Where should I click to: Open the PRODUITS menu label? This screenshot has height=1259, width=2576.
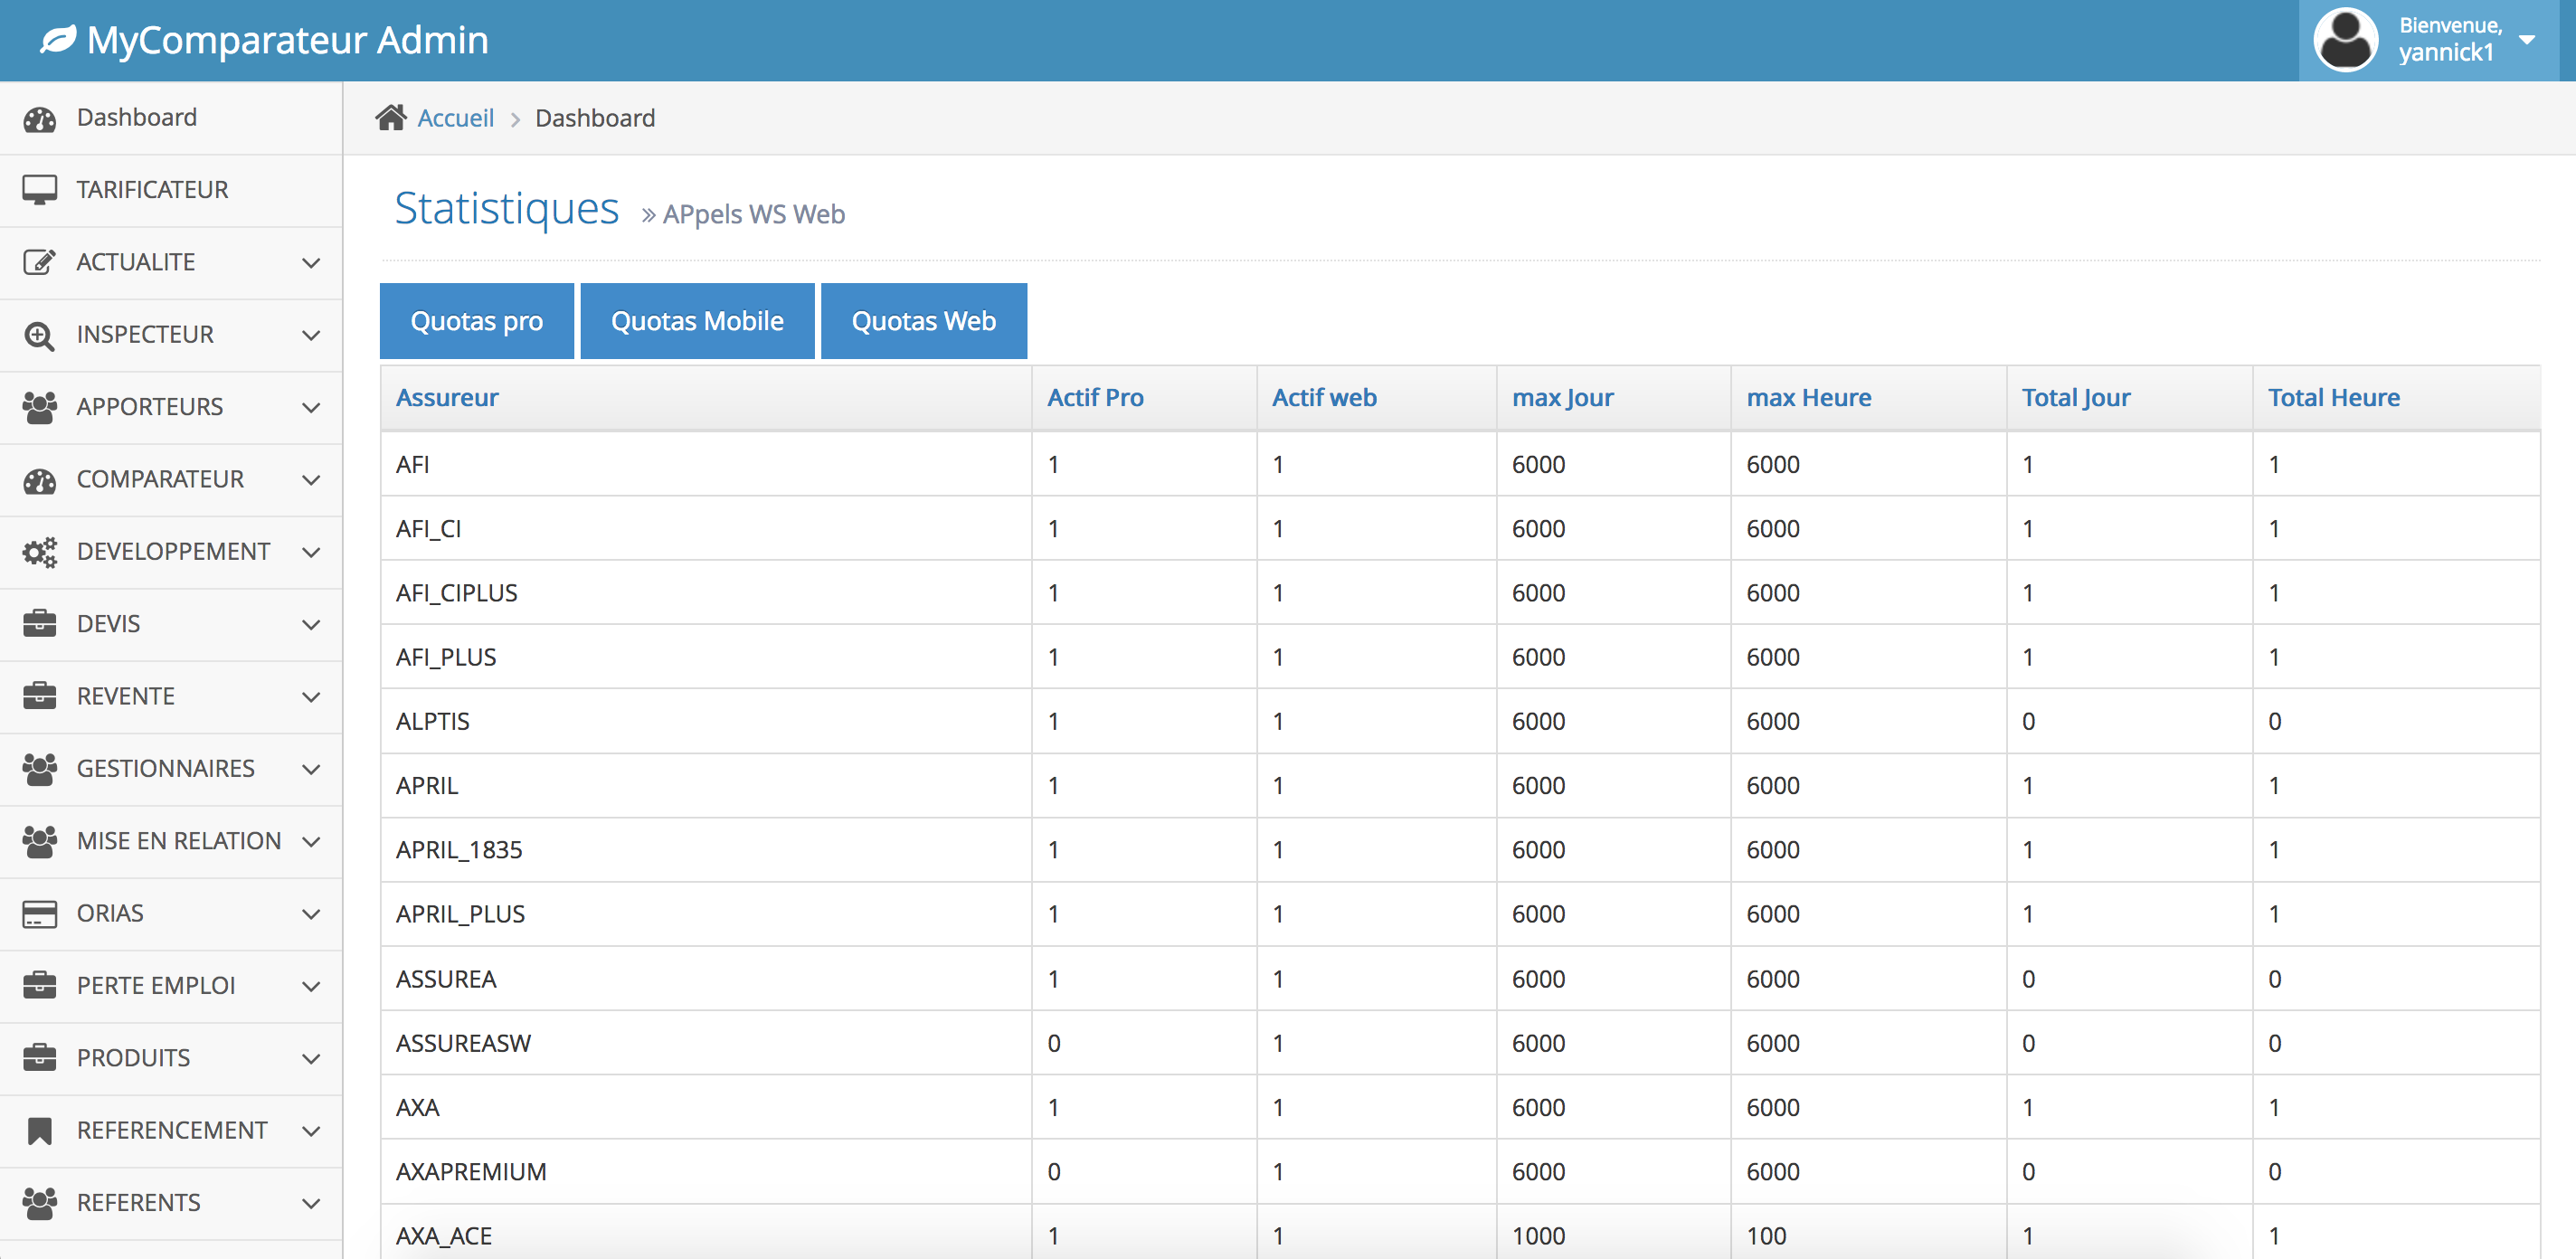pos(133,1059)
